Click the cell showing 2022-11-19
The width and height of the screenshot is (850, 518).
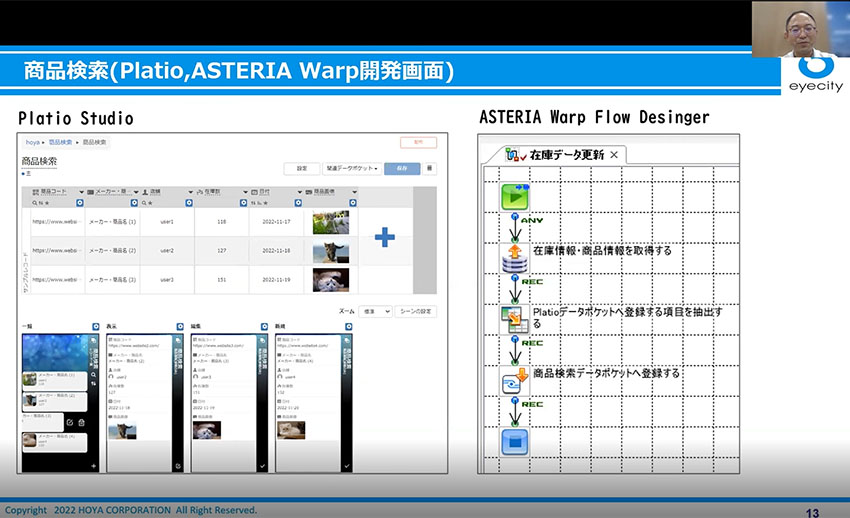coord(276,280)
